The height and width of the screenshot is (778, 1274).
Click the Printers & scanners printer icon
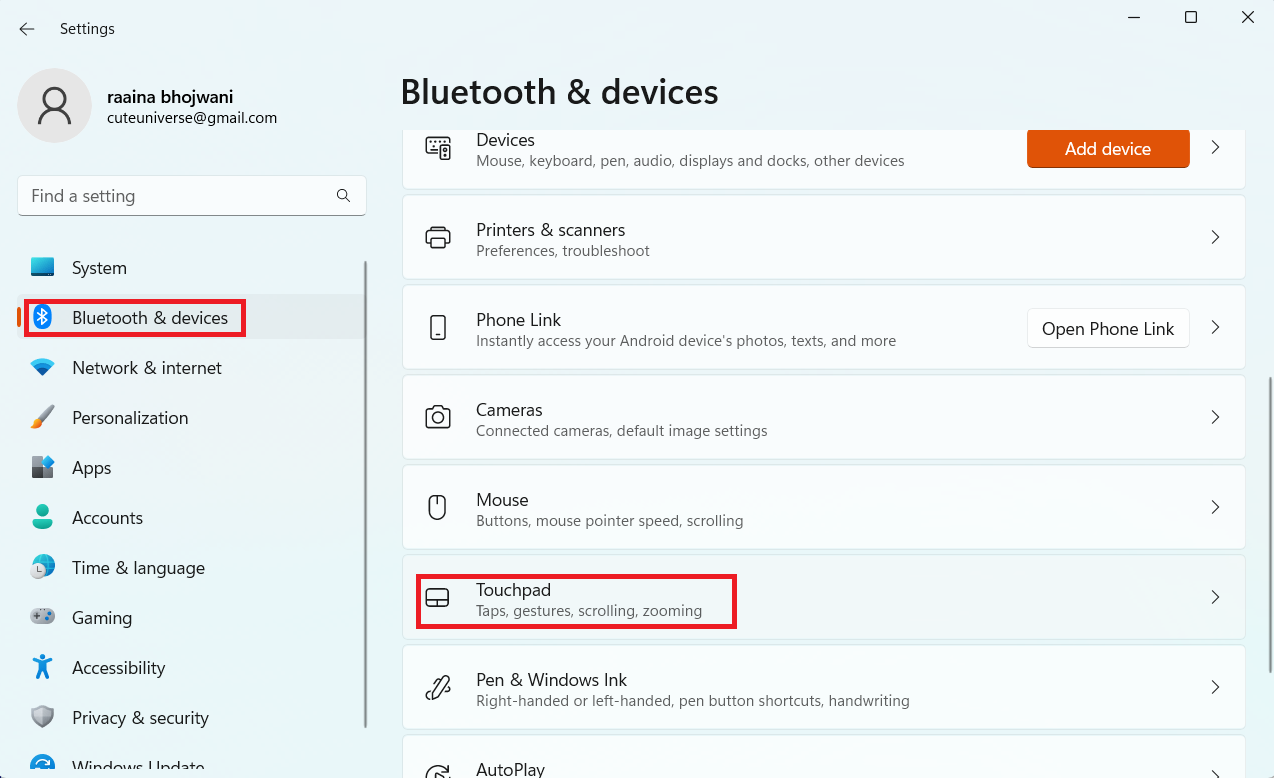(x=437, y=238)
